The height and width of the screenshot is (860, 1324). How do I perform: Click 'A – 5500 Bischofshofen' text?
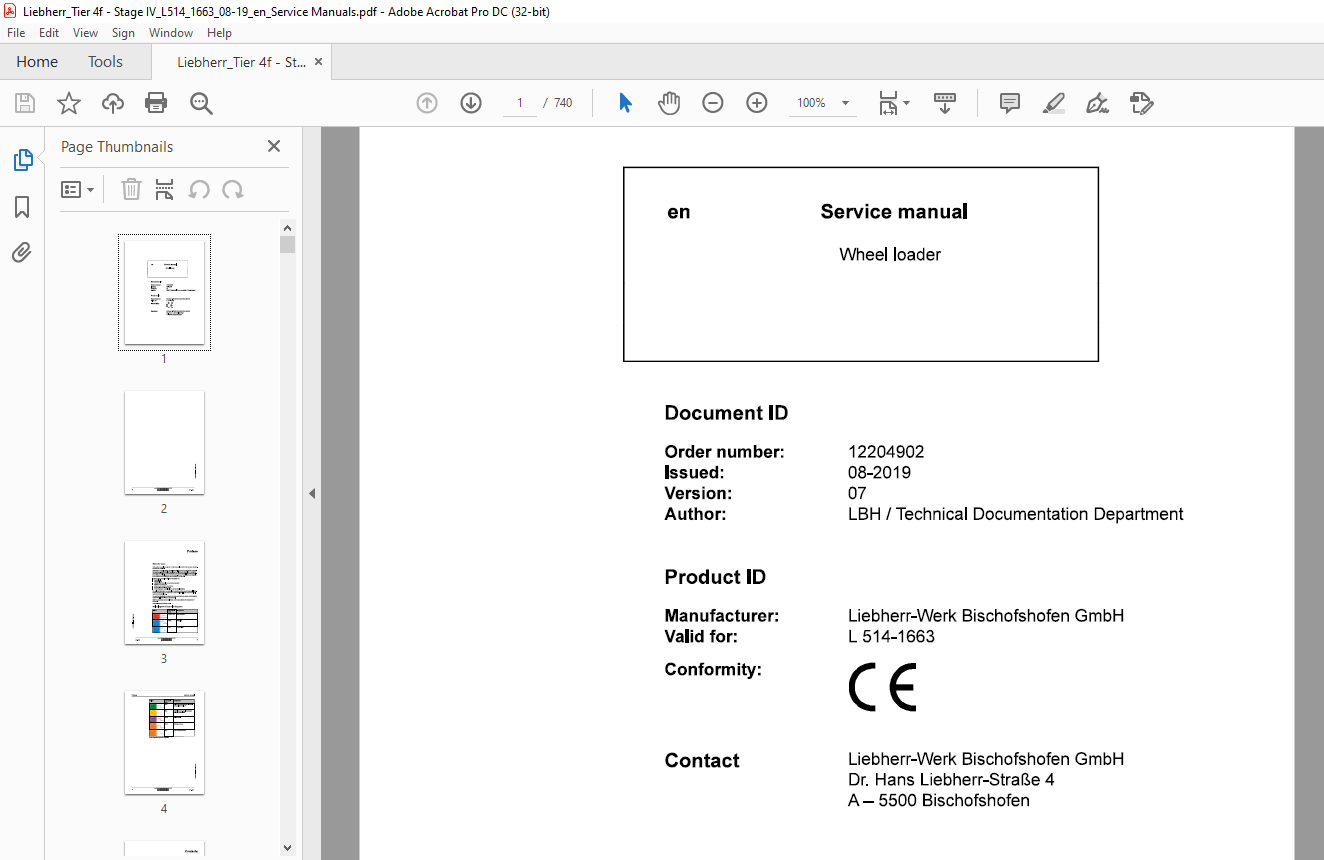click(939, 801)
